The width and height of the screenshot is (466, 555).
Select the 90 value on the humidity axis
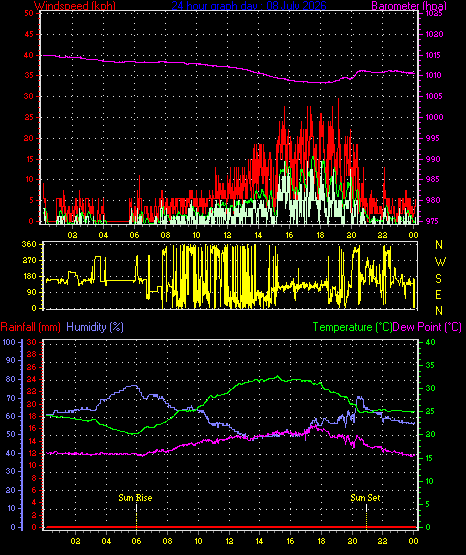coord(11,360)
